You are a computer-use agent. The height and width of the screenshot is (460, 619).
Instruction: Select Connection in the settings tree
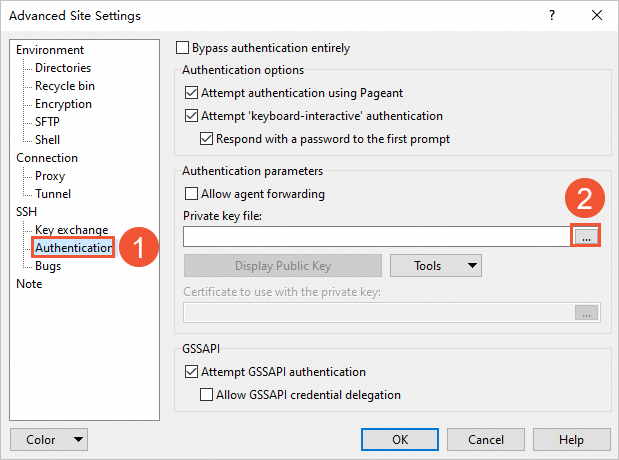coord(47,158)
